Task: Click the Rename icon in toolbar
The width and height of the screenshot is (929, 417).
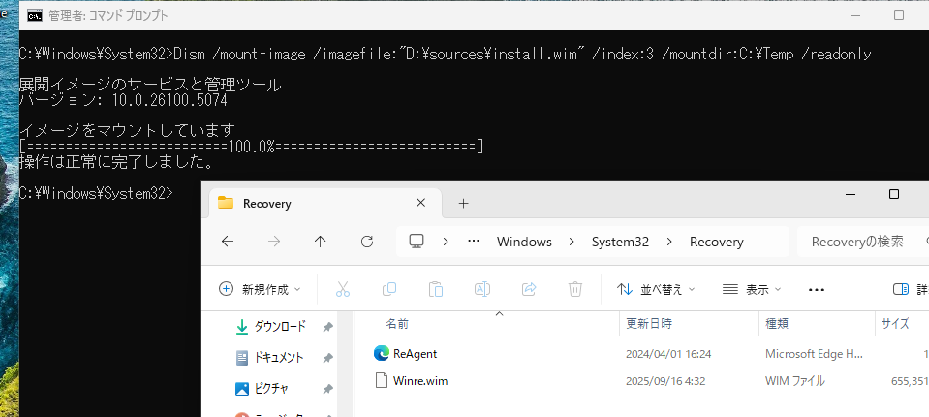Action: click(x=482, y=289)
